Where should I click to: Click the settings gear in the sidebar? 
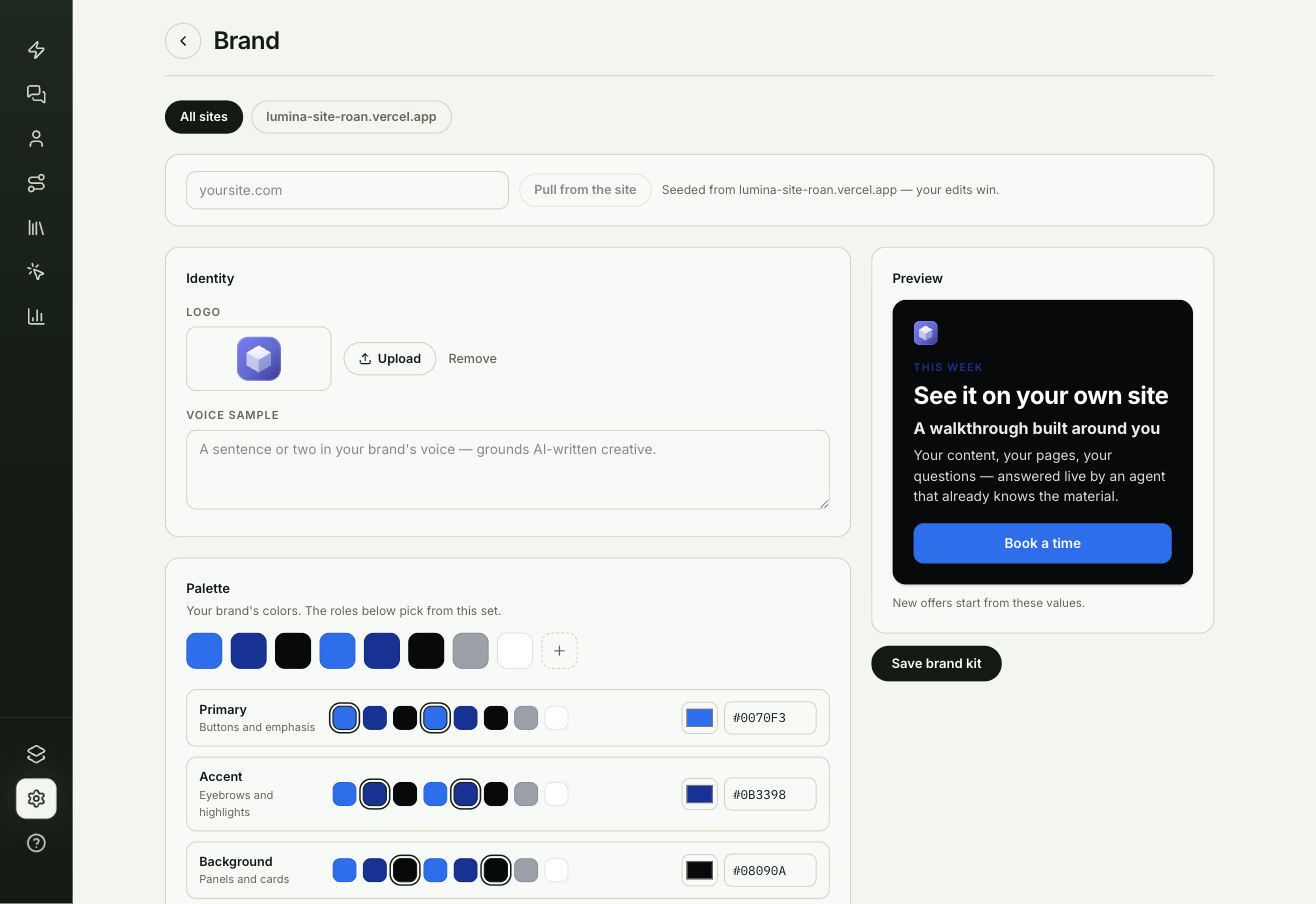[x=36, y=798]
